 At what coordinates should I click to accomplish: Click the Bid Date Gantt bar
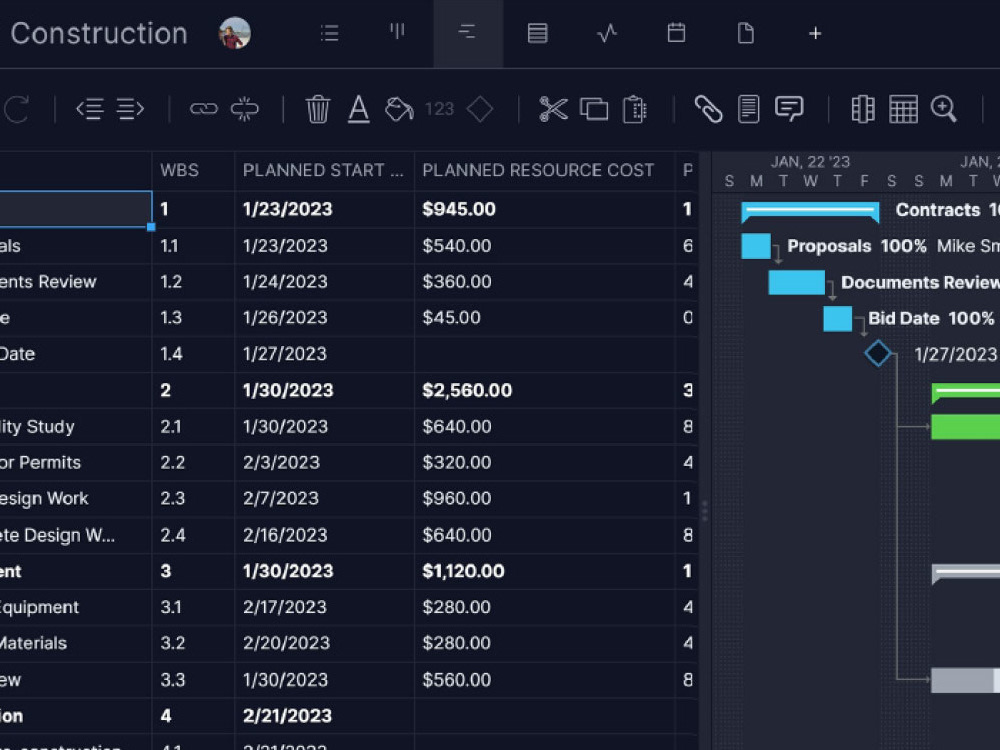(x=837, y=318)
